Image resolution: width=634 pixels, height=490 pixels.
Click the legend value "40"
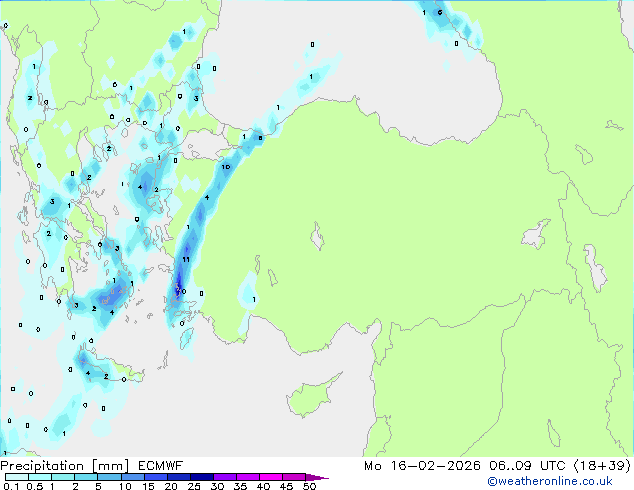(263, 486)
